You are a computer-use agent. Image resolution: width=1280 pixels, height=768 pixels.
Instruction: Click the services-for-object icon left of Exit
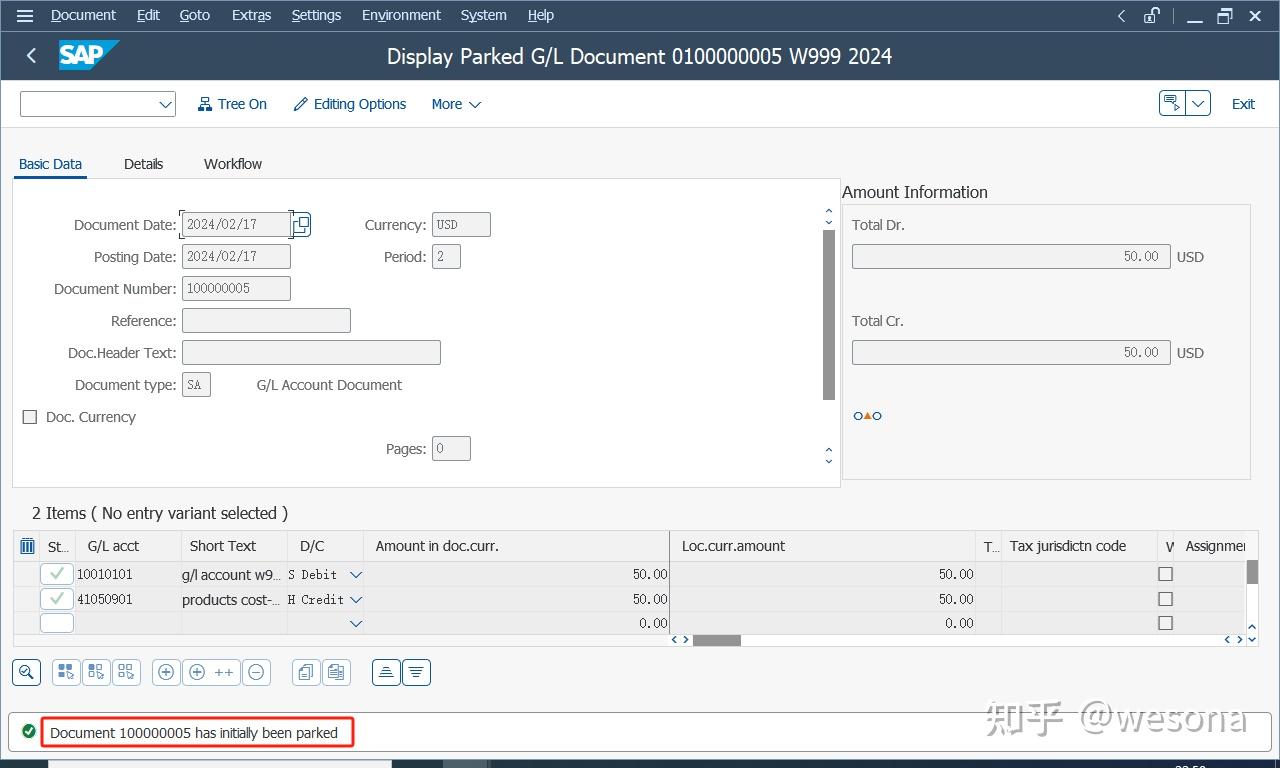point(1172,104)
